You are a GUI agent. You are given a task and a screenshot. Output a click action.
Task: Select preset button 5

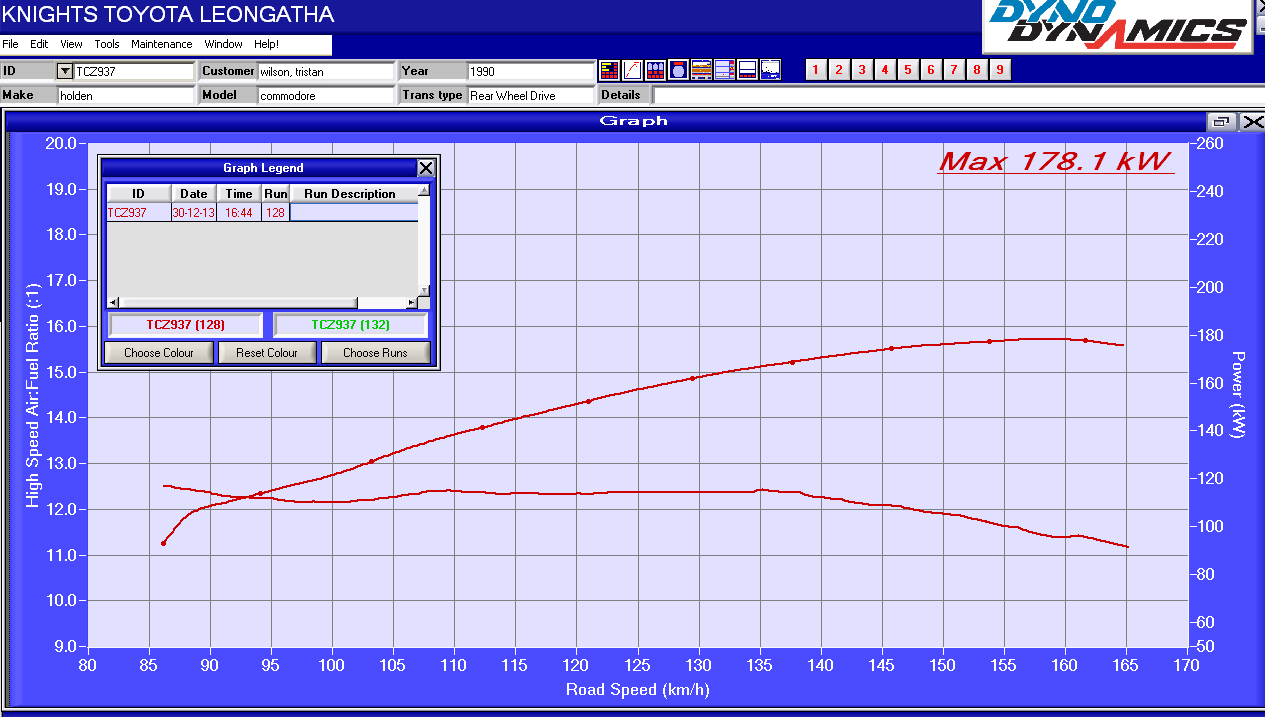(x=908, y=69)
